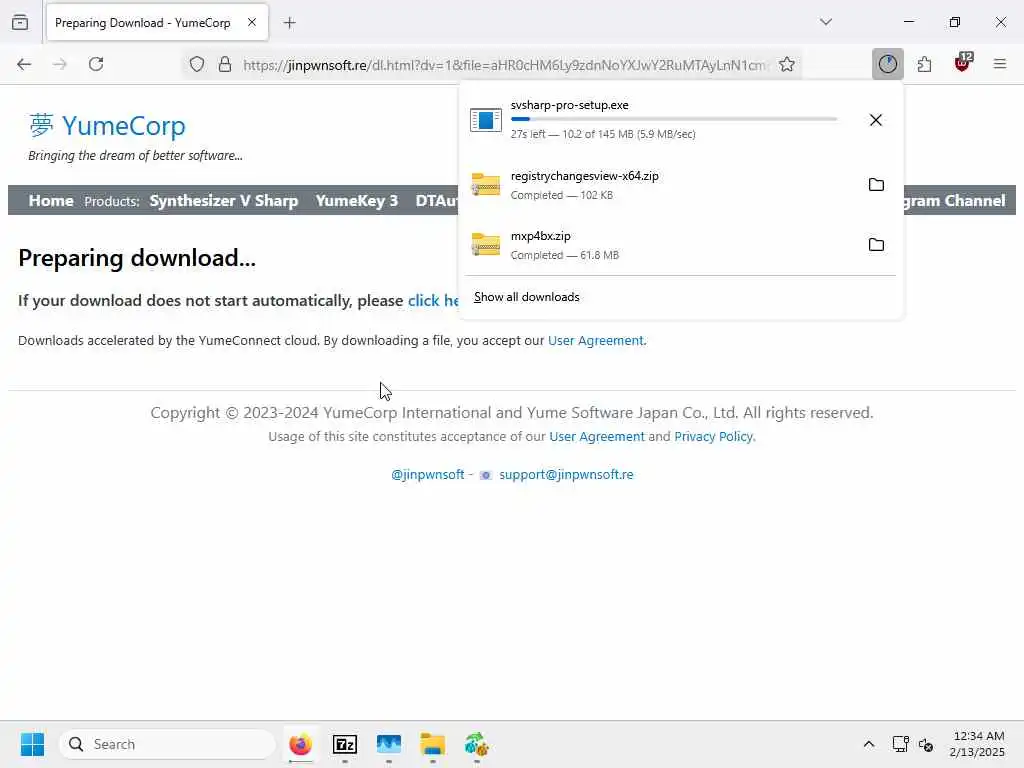Open the Windows Start menu

point(32,744)
